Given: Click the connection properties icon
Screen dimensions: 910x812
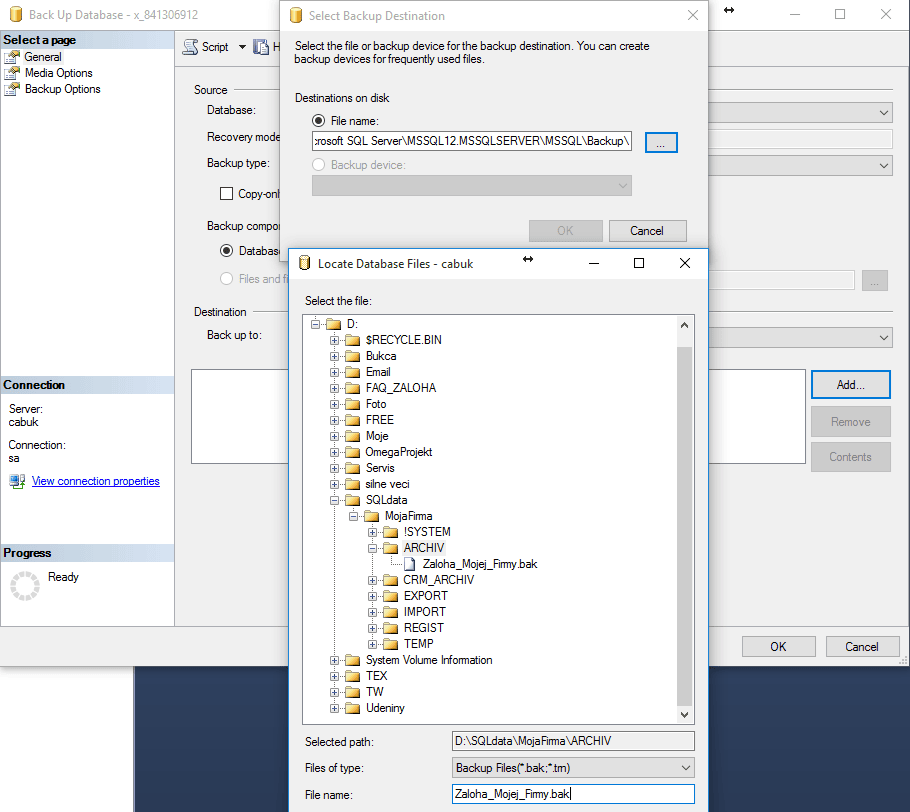Looking at the screenshot, I should coord(17,481).
